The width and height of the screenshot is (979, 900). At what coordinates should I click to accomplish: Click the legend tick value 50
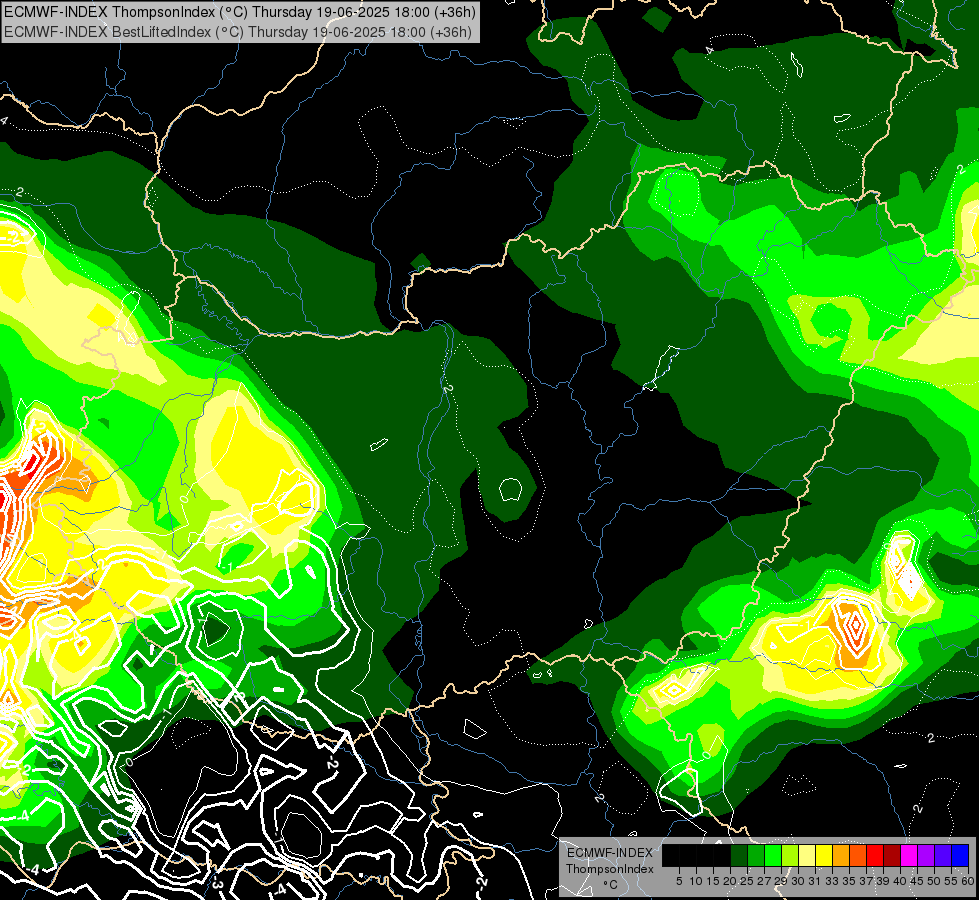tap(934, 881)
